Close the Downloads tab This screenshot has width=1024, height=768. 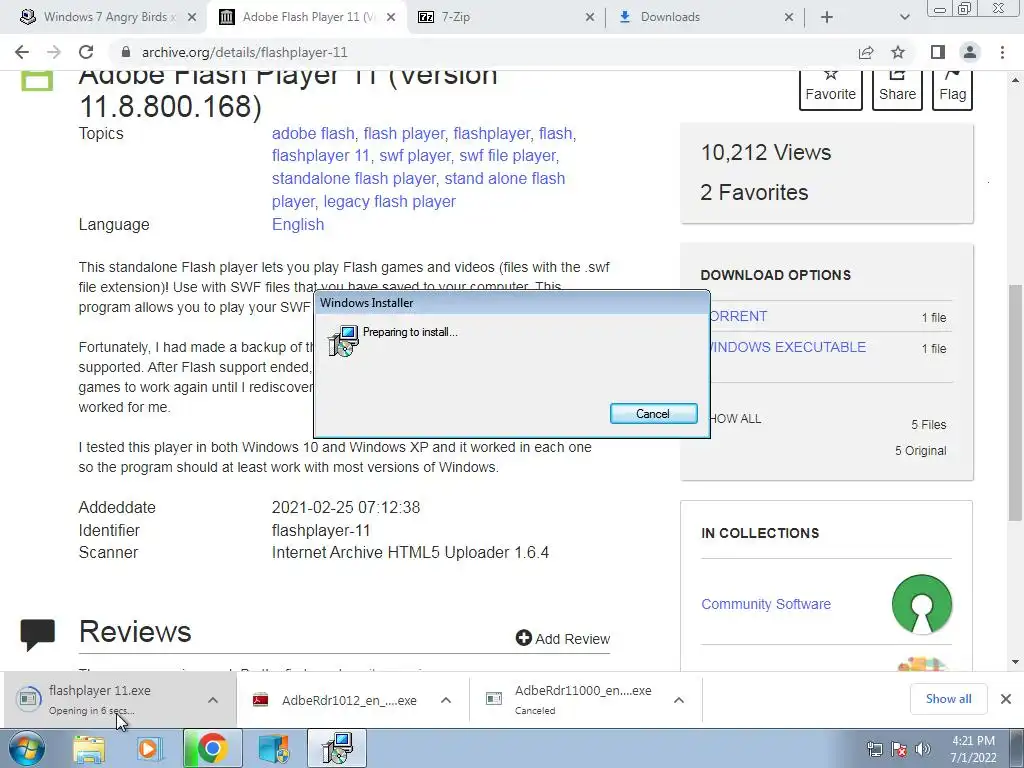[x=789, y=17]
